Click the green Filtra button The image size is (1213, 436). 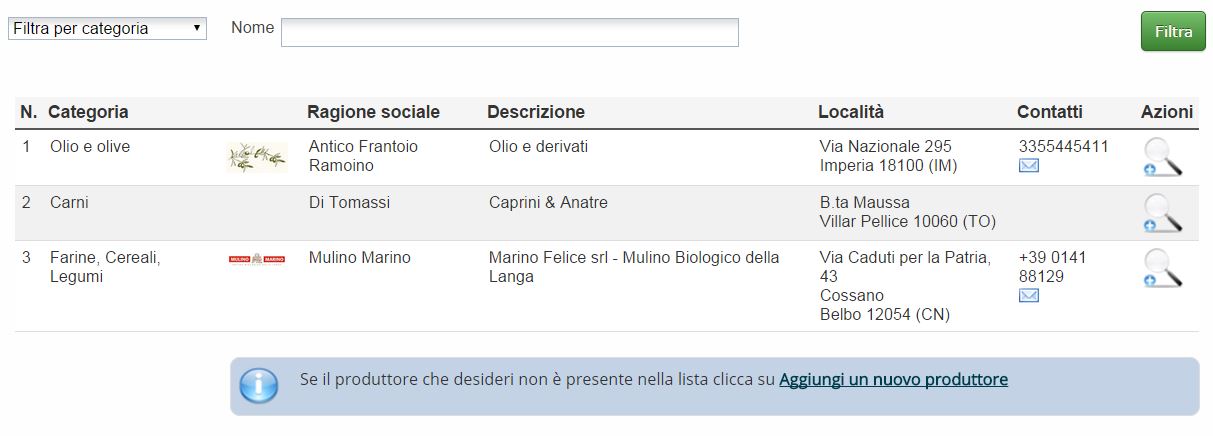pos(1173,31)
